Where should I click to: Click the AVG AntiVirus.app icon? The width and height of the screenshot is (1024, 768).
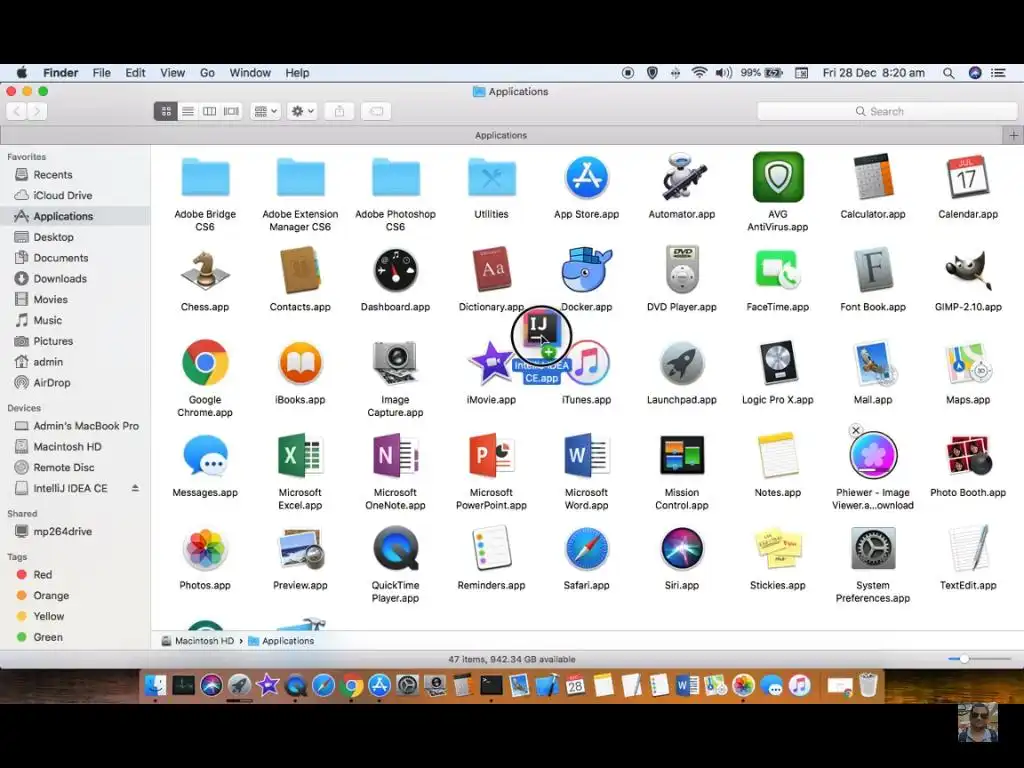pyautogui.click(x=778, y=177)
